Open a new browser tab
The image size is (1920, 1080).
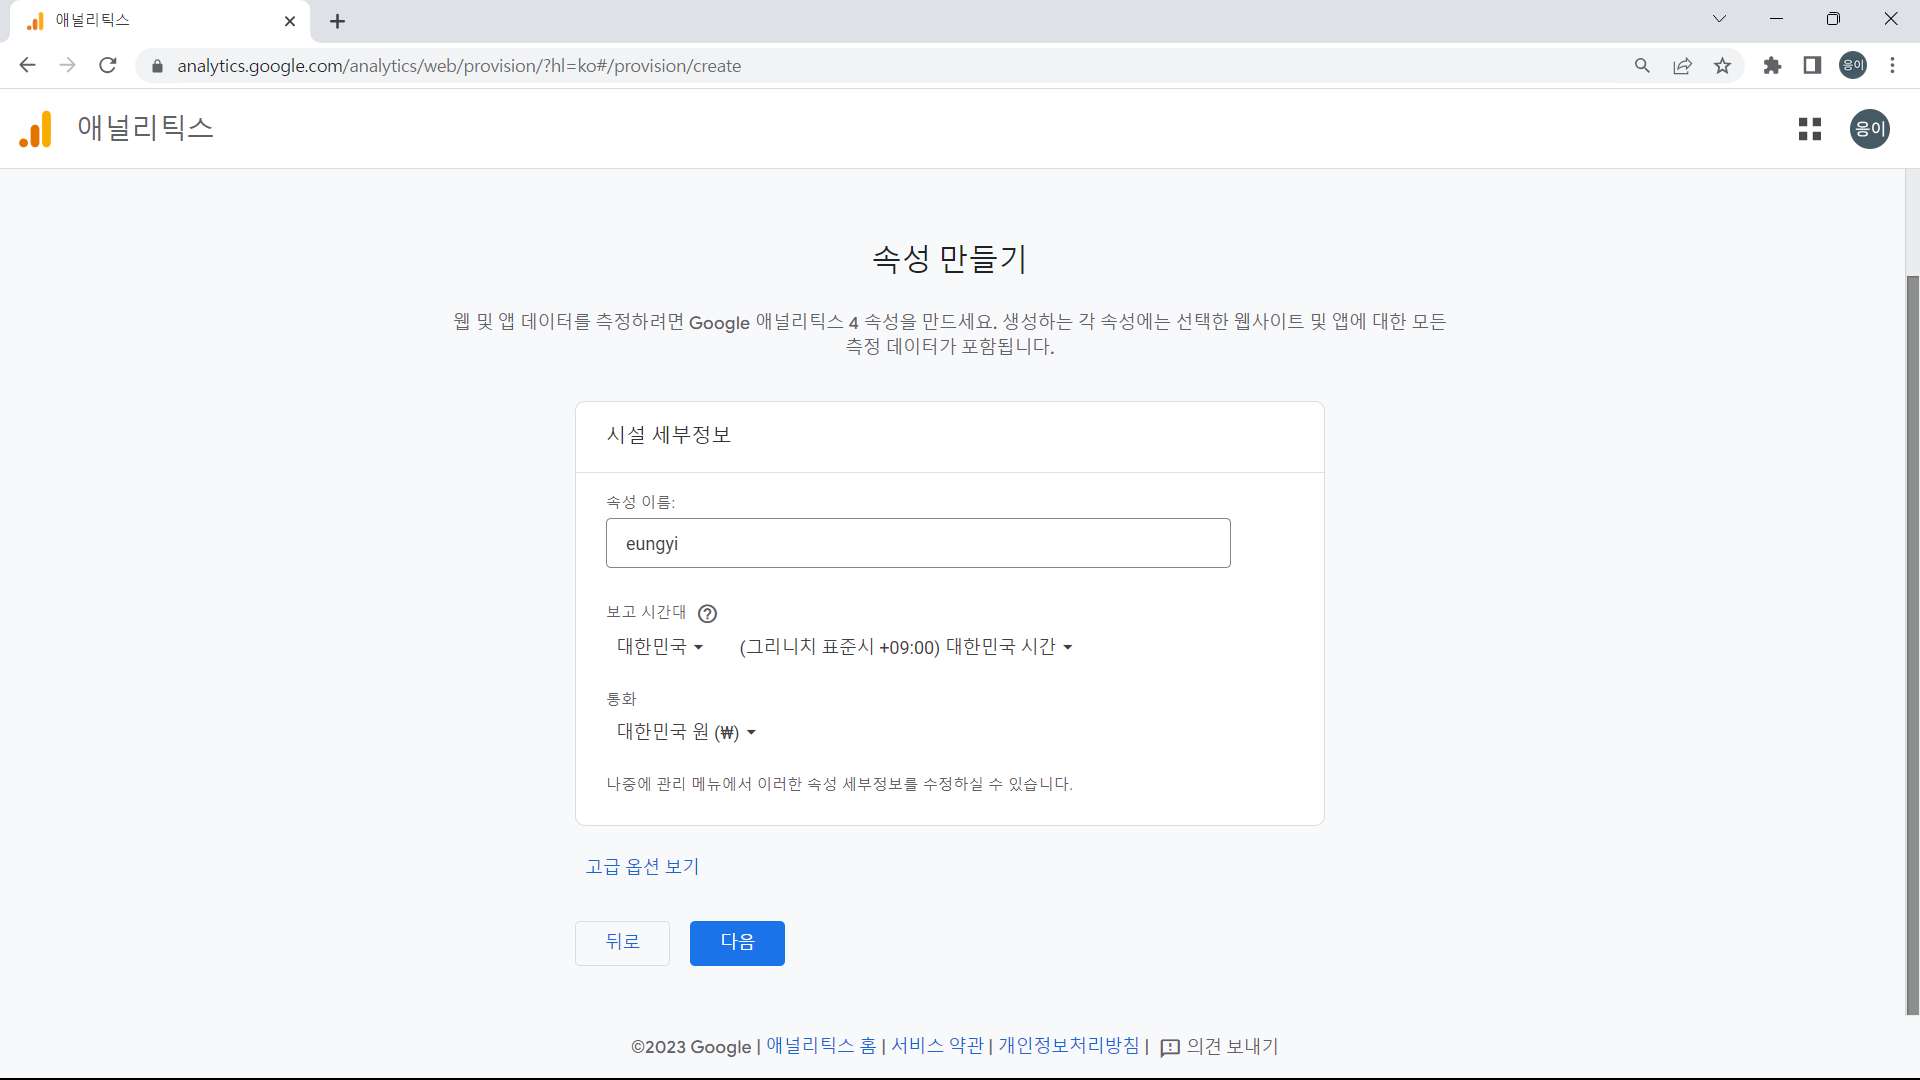coord(337,21)
